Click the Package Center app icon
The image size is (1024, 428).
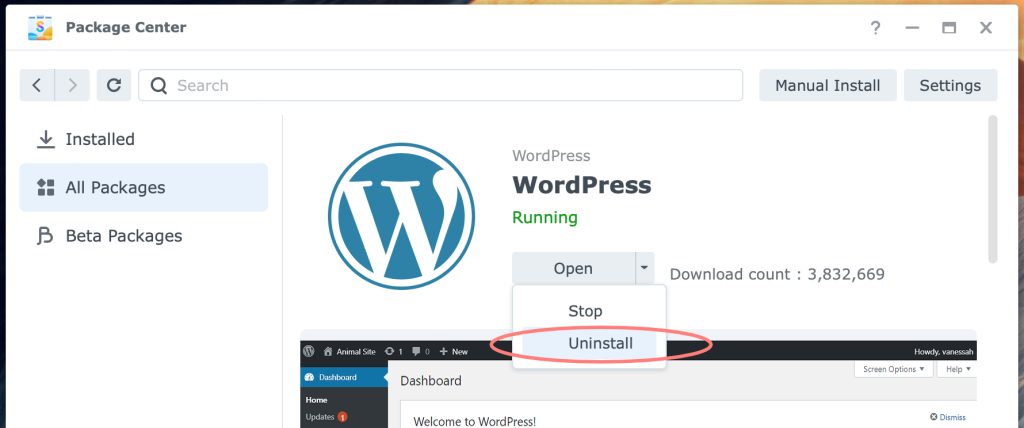[x=40, y=27]
